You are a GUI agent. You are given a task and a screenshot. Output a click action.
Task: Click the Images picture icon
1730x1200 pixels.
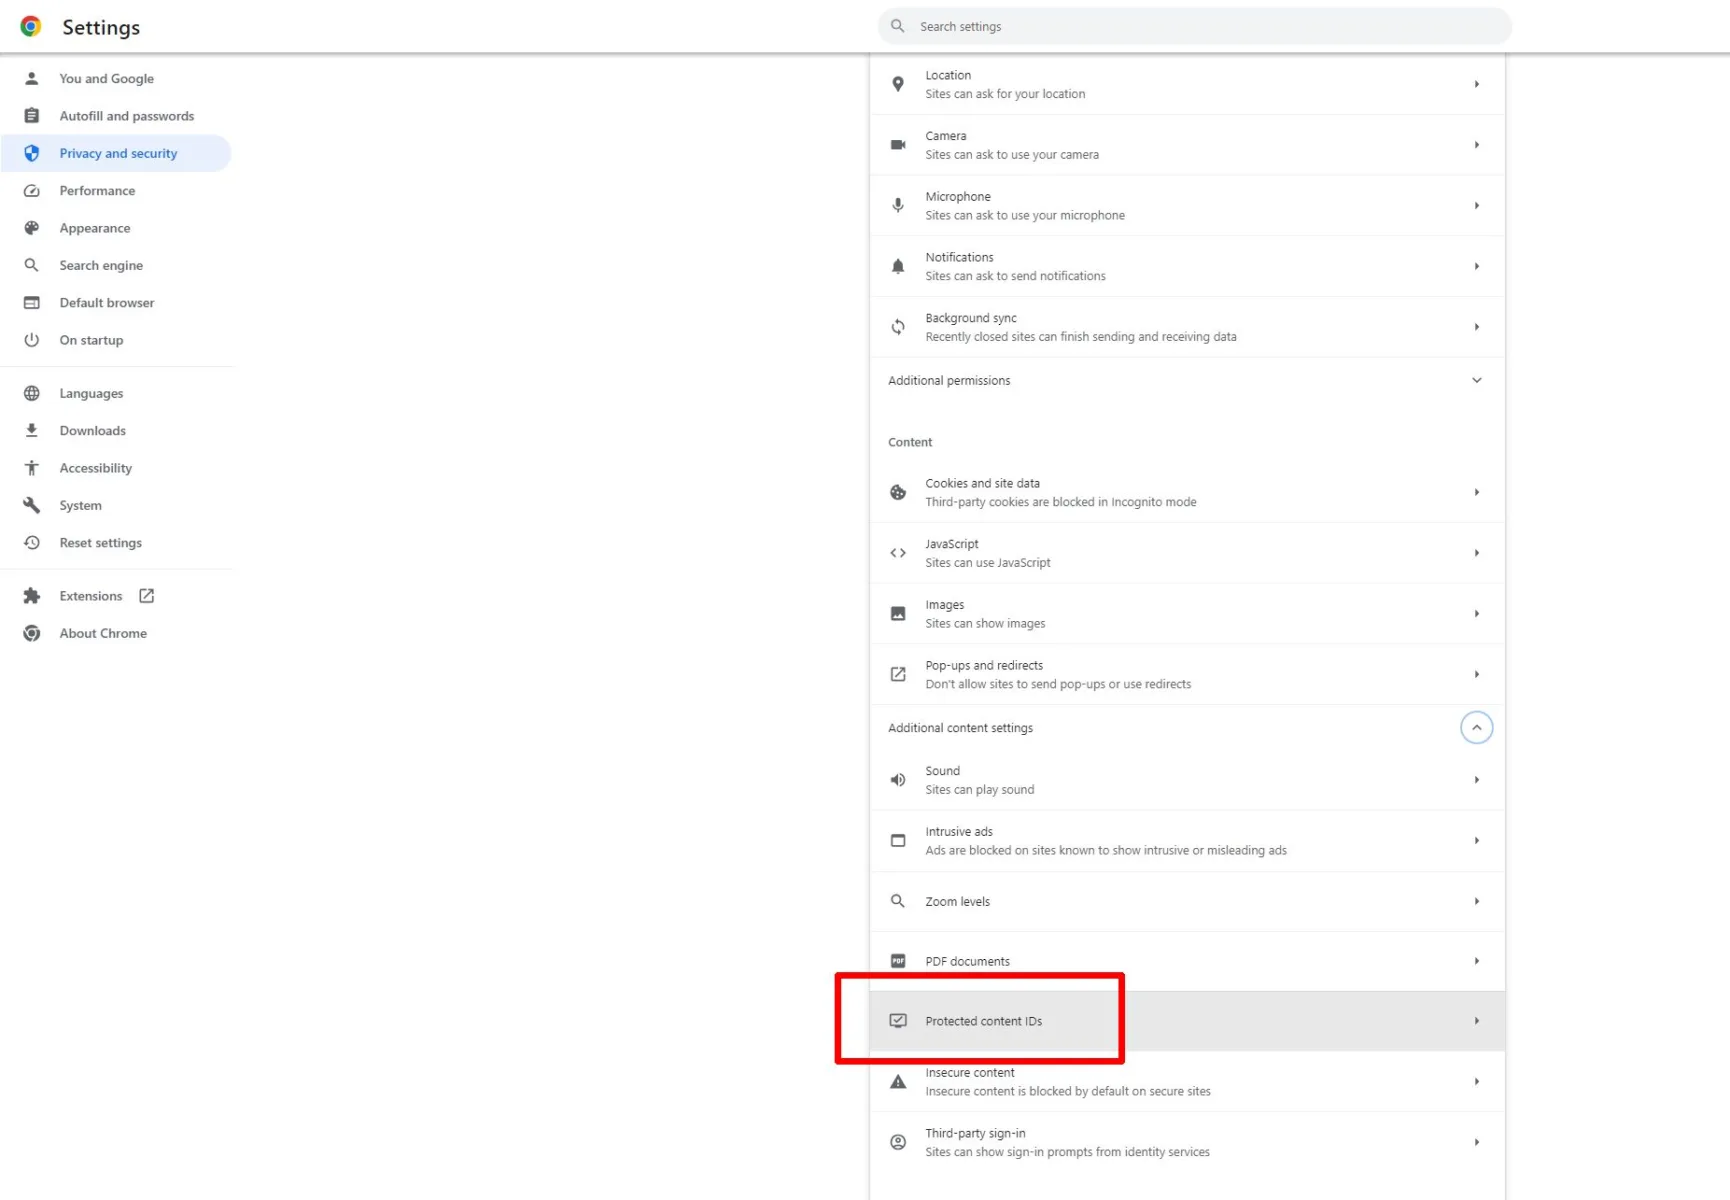pos(898,614)
